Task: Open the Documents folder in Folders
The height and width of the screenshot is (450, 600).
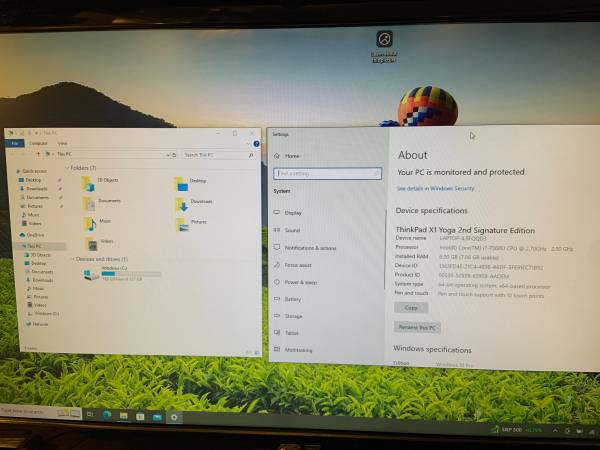Action: click(101, 203)
